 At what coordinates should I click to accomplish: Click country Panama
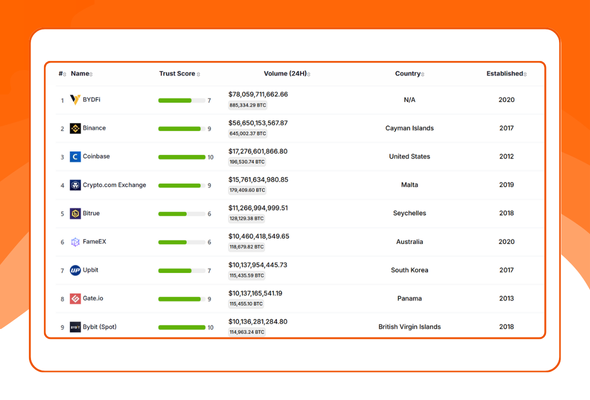[409, 298]
